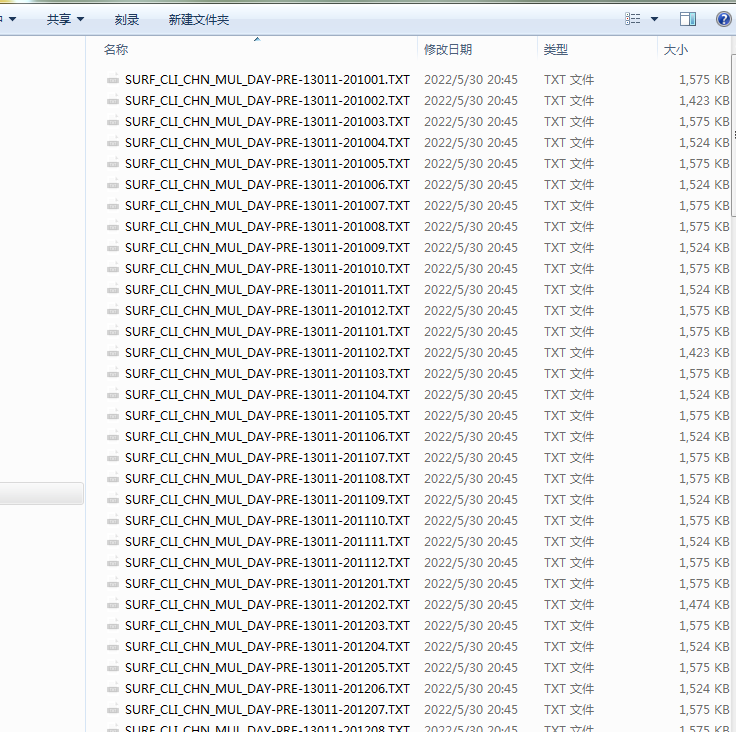Select file icon for PRE-13011-201108.TXT
The image size is (736, 732).
tap(113, 478)
